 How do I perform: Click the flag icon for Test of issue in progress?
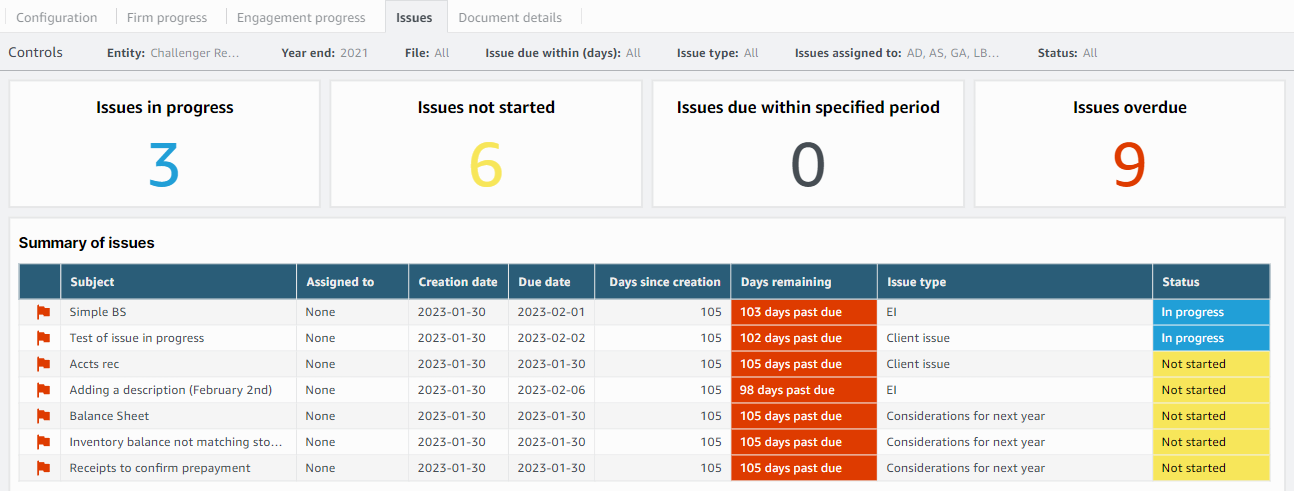click(x=43, y=338)
